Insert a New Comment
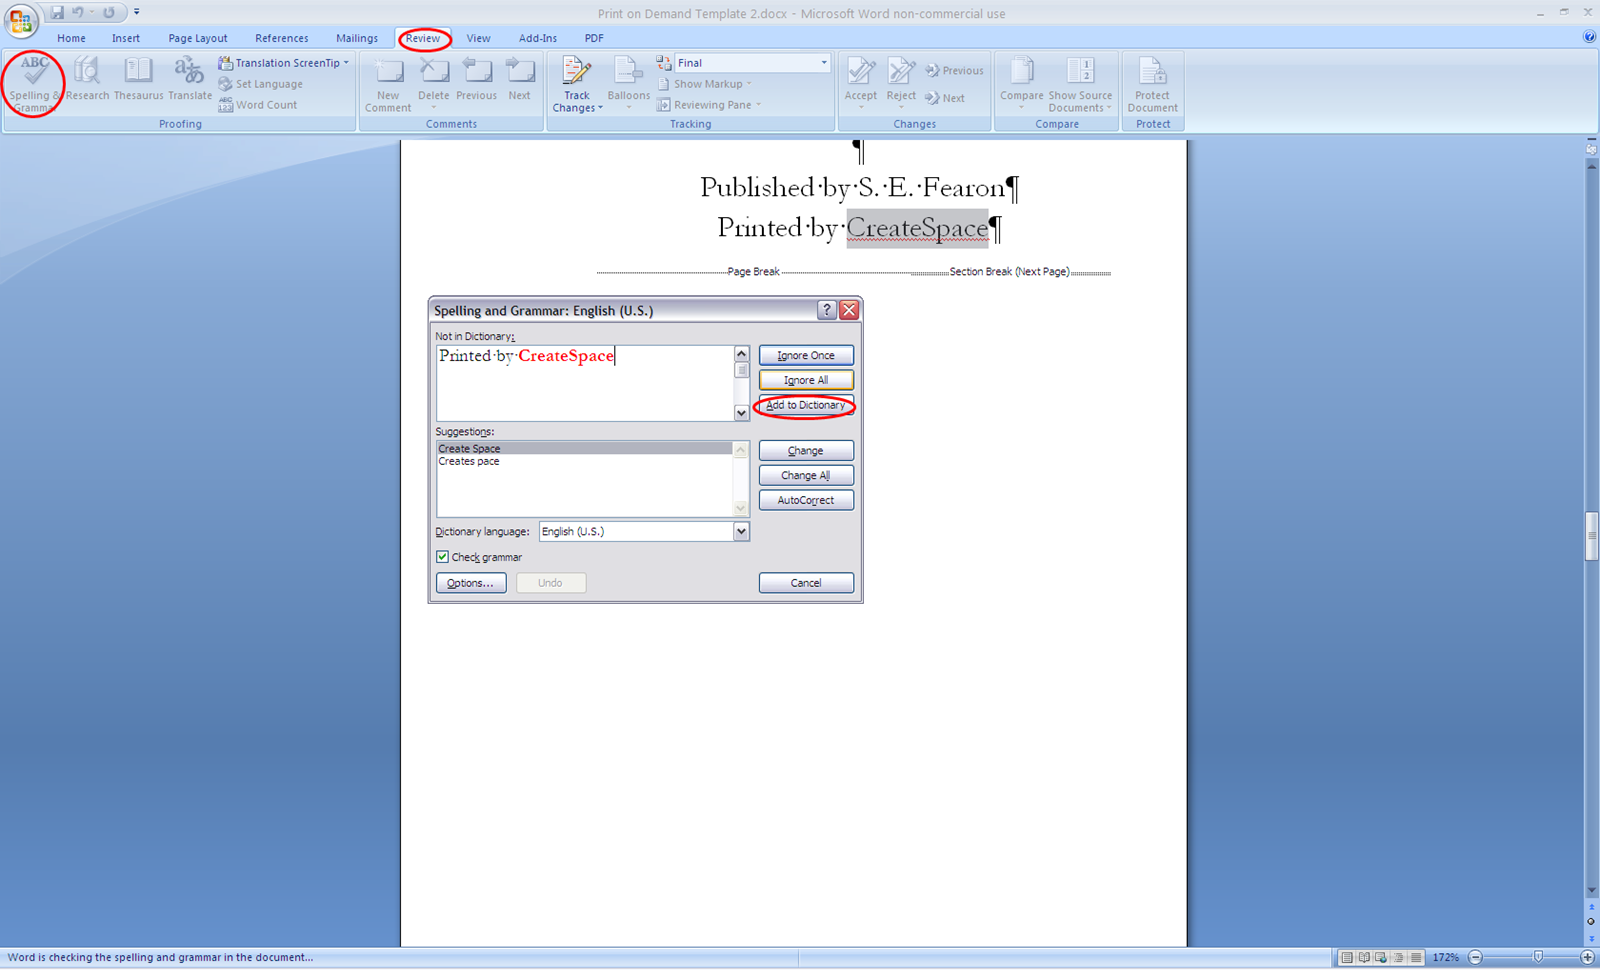The image size is (1600, 970). [388, 80]
